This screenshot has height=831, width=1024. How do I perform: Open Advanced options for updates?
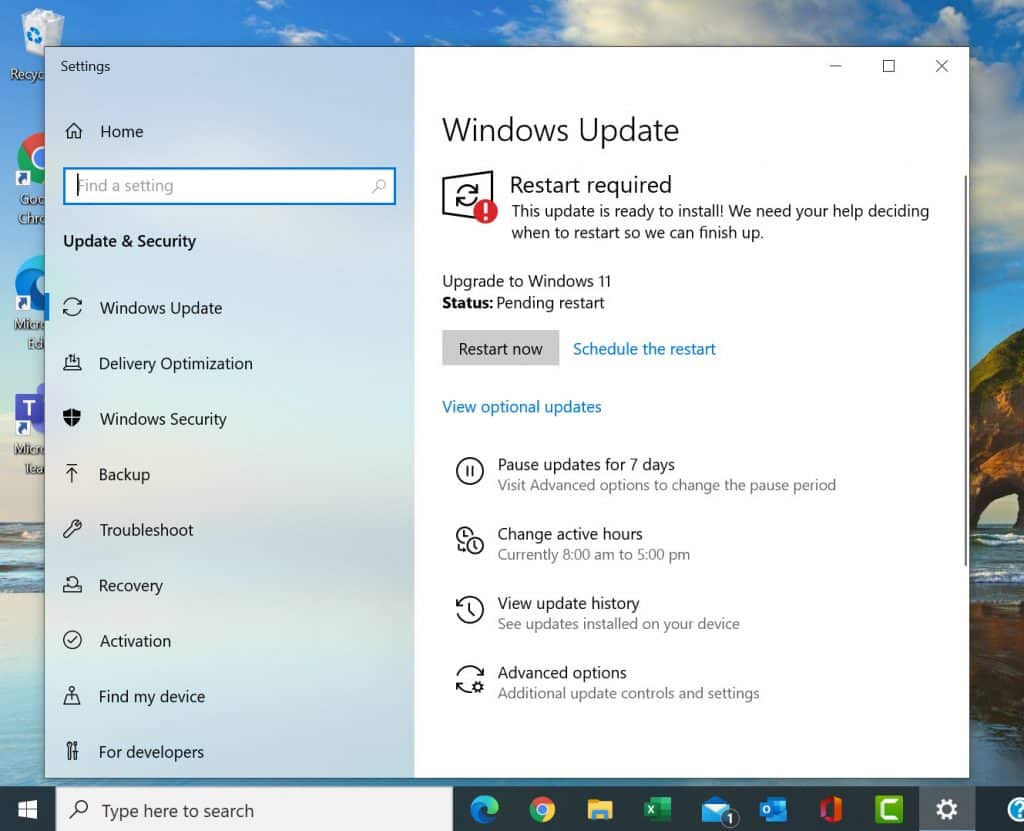pyautogui.click(x=470, y=680)
